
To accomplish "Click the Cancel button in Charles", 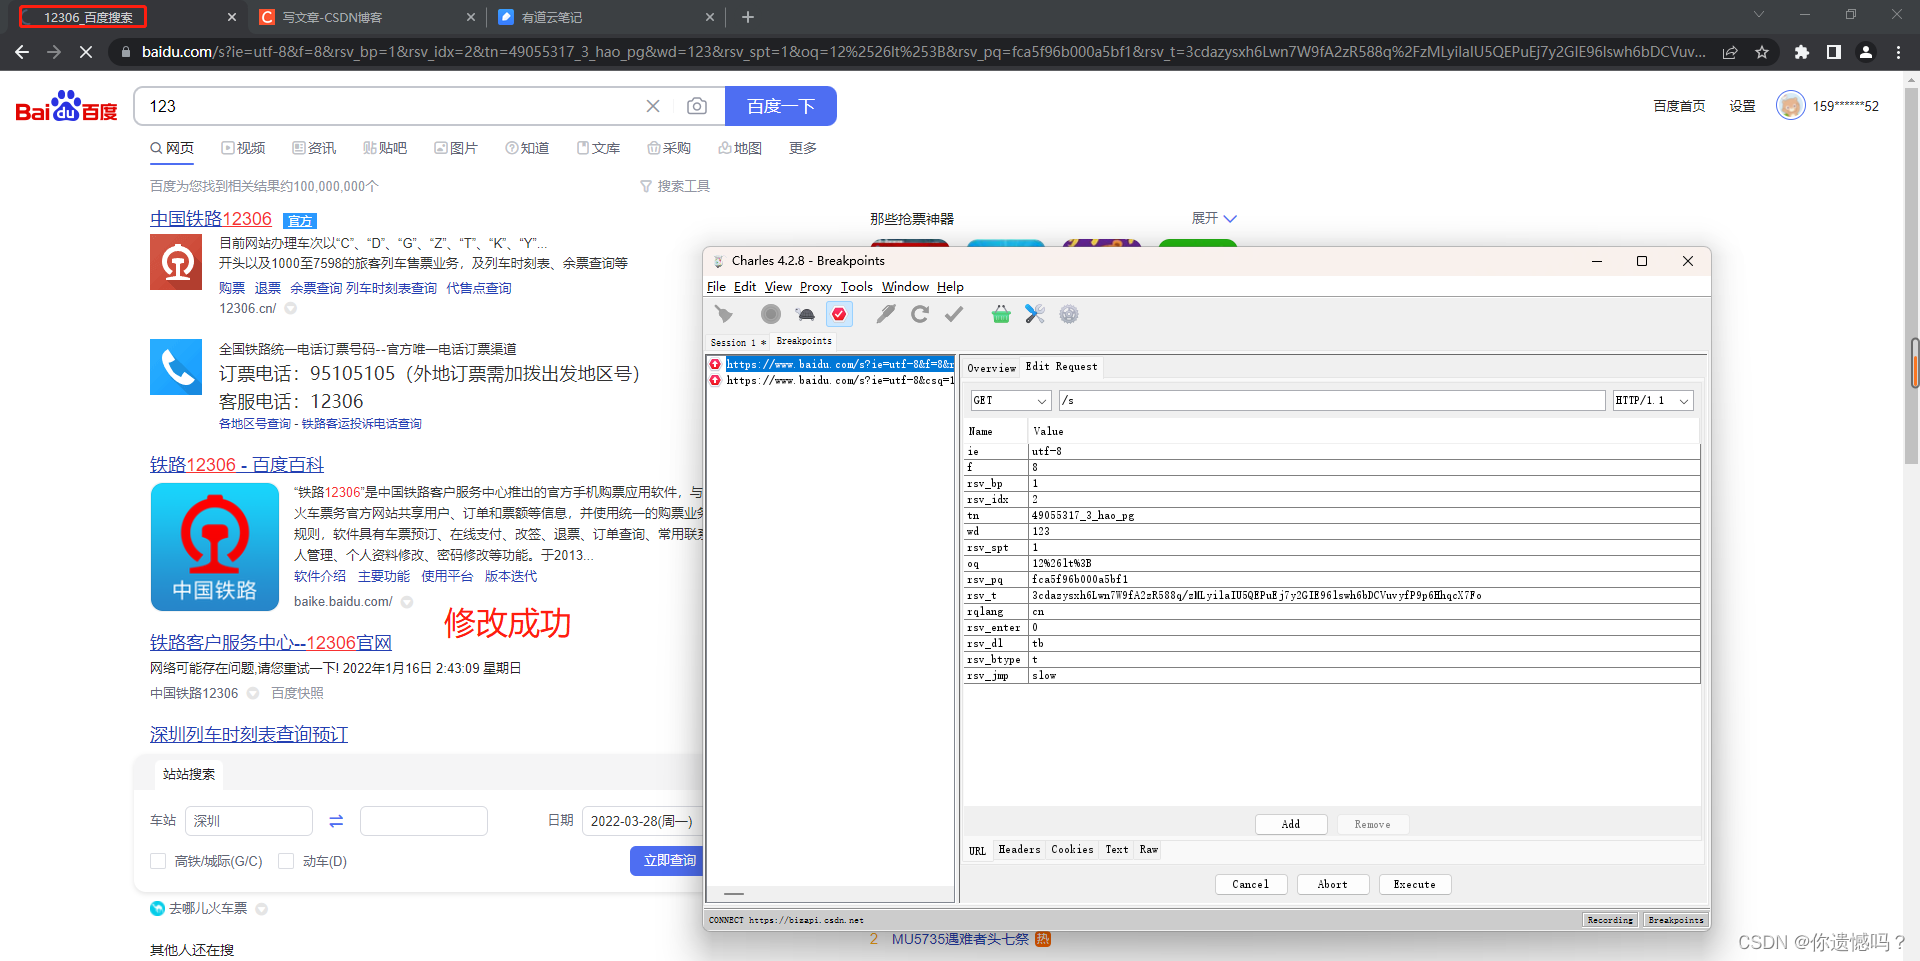I will 1250,884.
